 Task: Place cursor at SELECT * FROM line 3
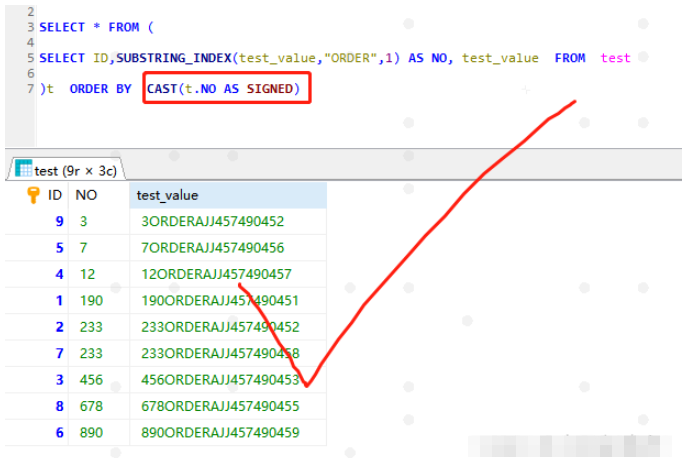tap(96, 27)
